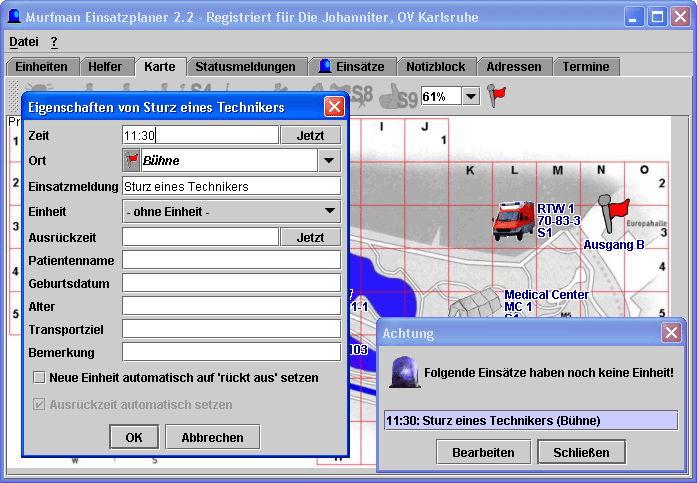Click the Bearbeiten button

[x=483, y=452]
